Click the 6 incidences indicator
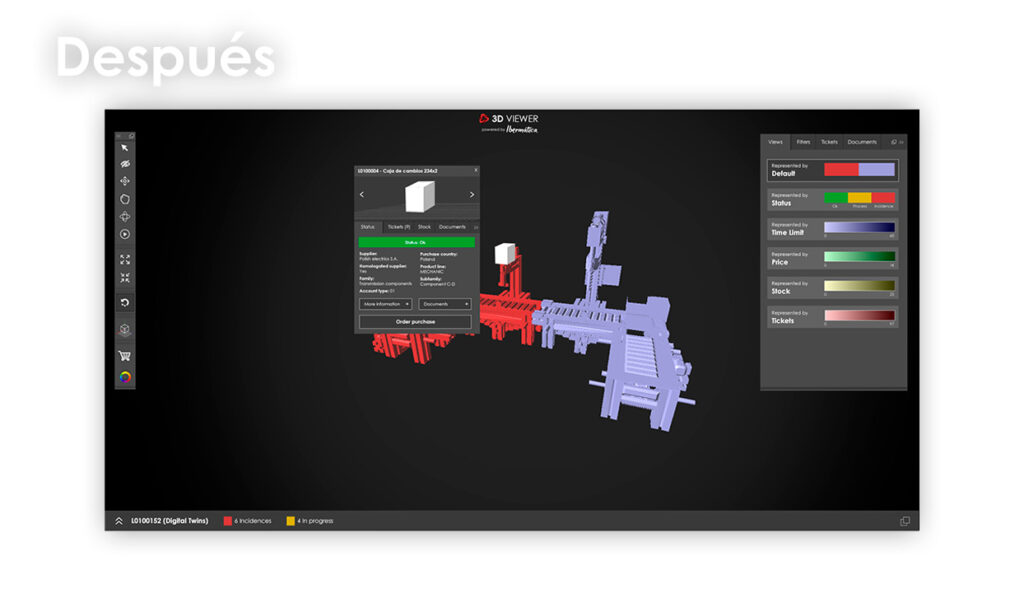 (x=247, y=521)
